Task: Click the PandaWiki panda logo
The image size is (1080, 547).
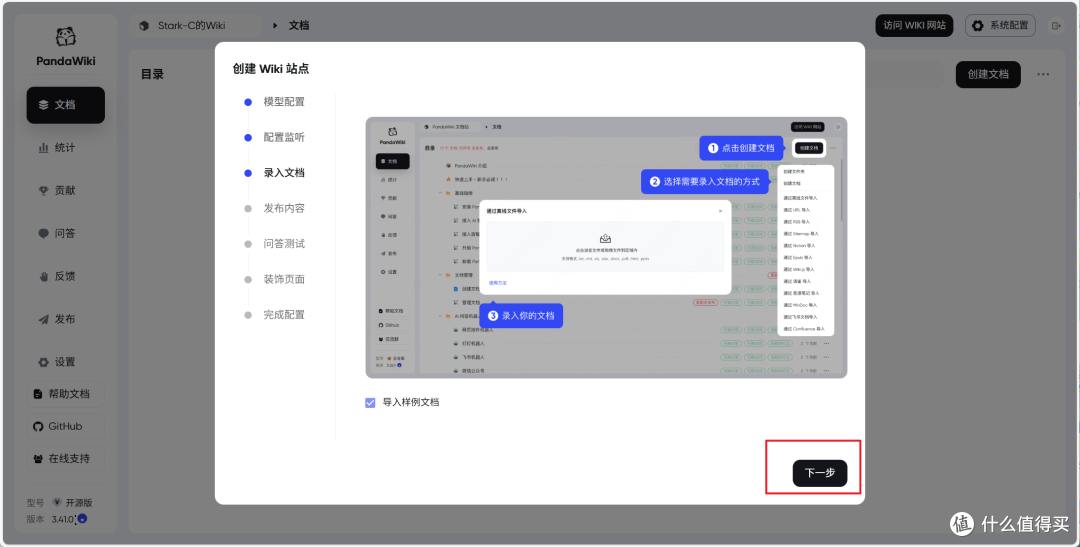Action: 65,37
